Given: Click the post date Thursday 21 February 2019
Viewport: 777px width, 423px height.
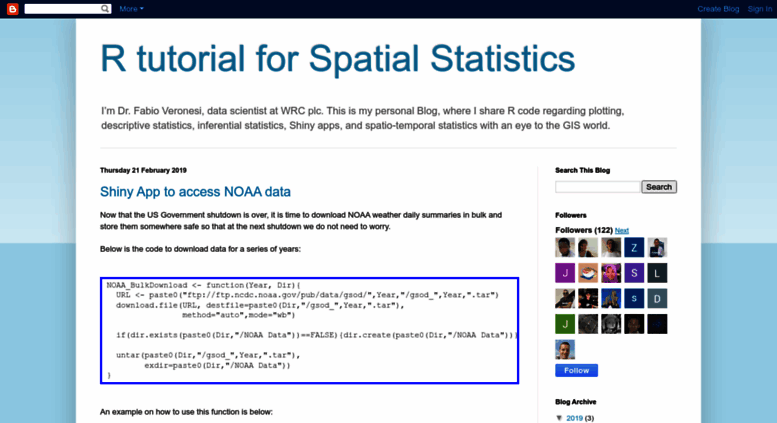Looking at the screenshot, I should point(143,170).
